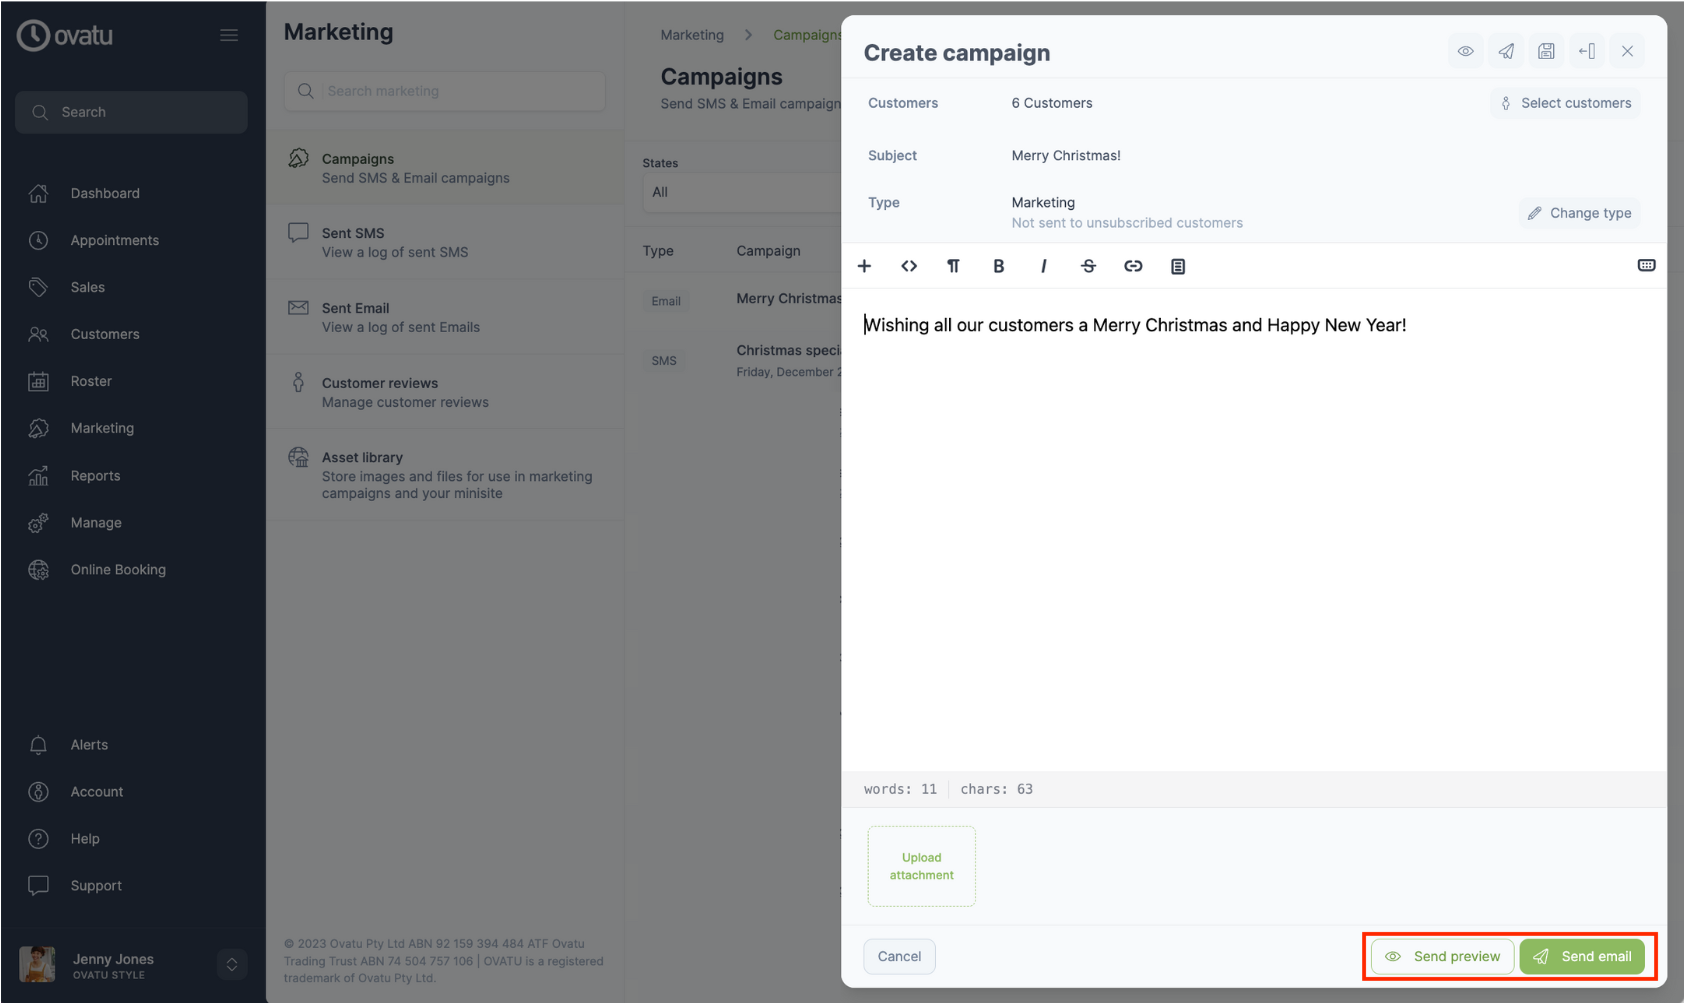The image size is (1684, 1003).
Task: Apply strikethrough formatting to text
Action: coord(1088,266)
